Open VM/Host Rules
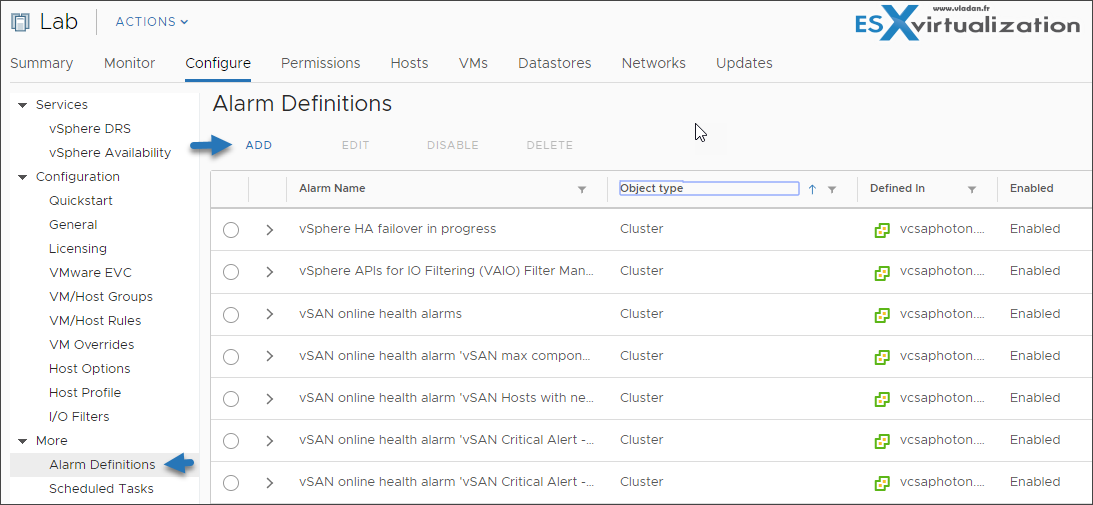This screenshot has width=1093, height=505. (95, 321)
